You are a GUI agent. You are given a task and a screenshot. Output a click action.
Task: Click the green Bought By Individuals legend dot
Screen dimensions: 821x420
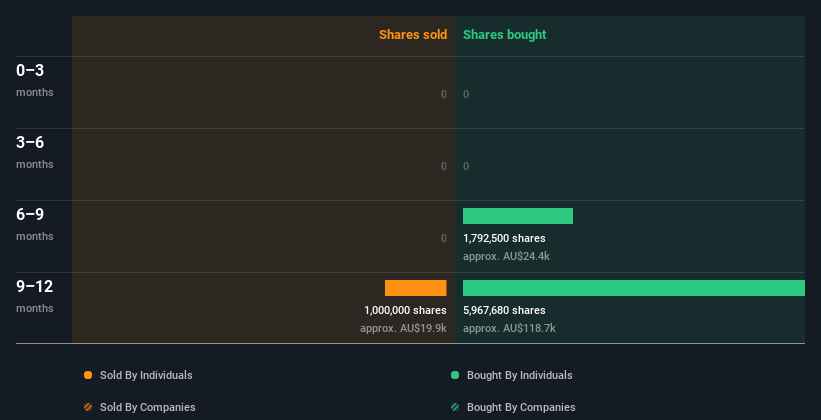coord(455,375)
